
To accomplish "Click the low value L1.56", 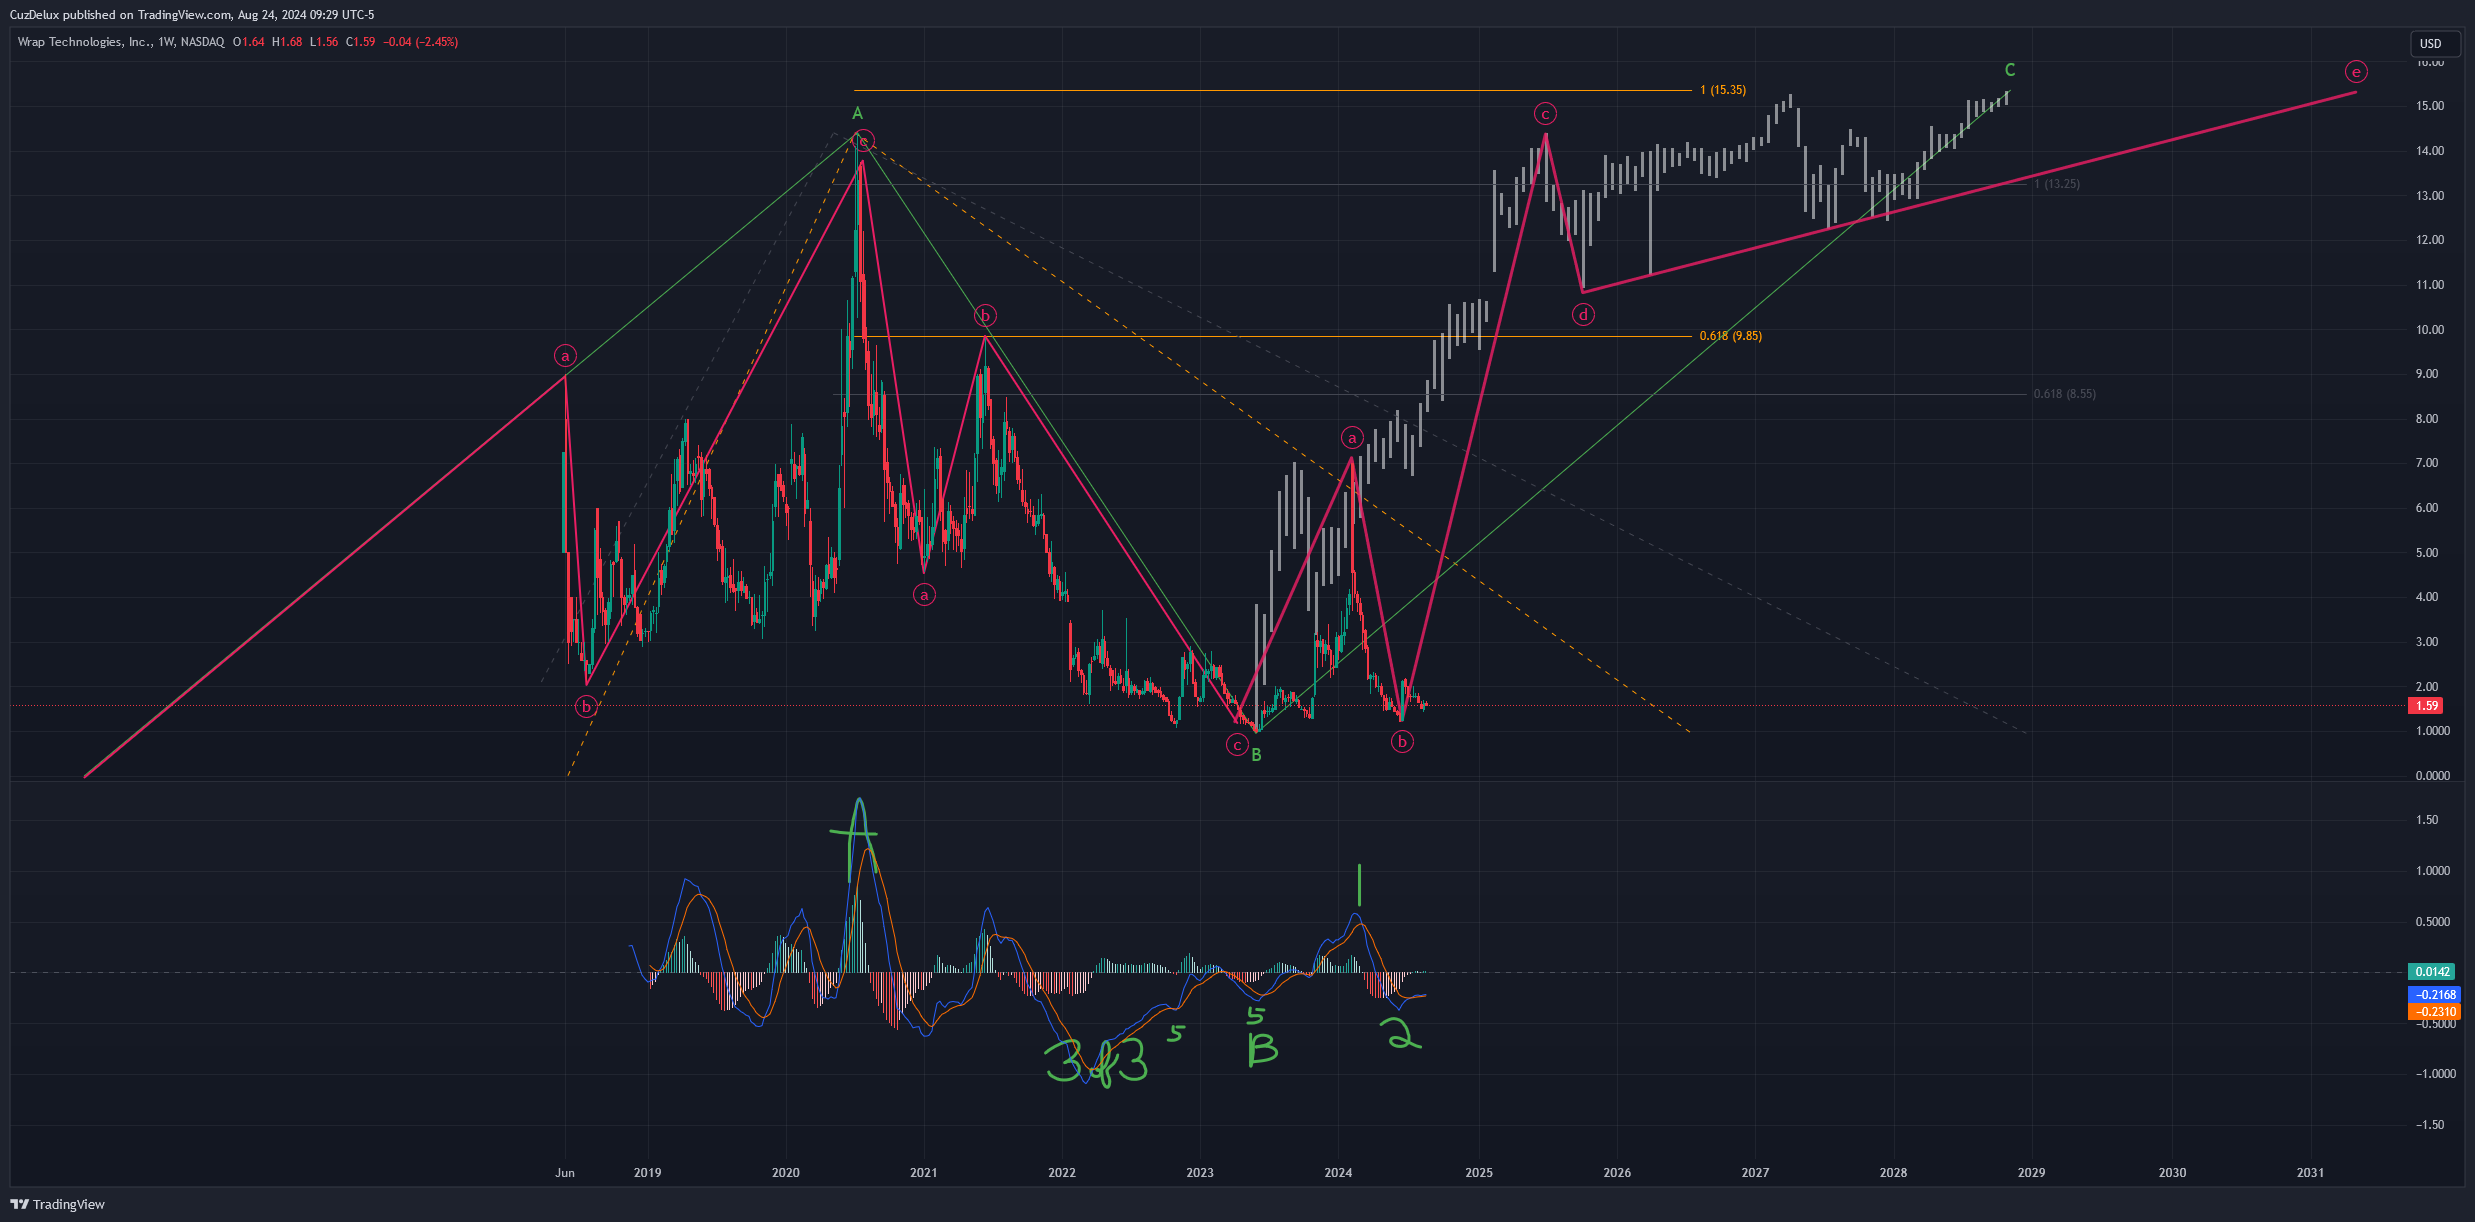I will click(324, 42).
